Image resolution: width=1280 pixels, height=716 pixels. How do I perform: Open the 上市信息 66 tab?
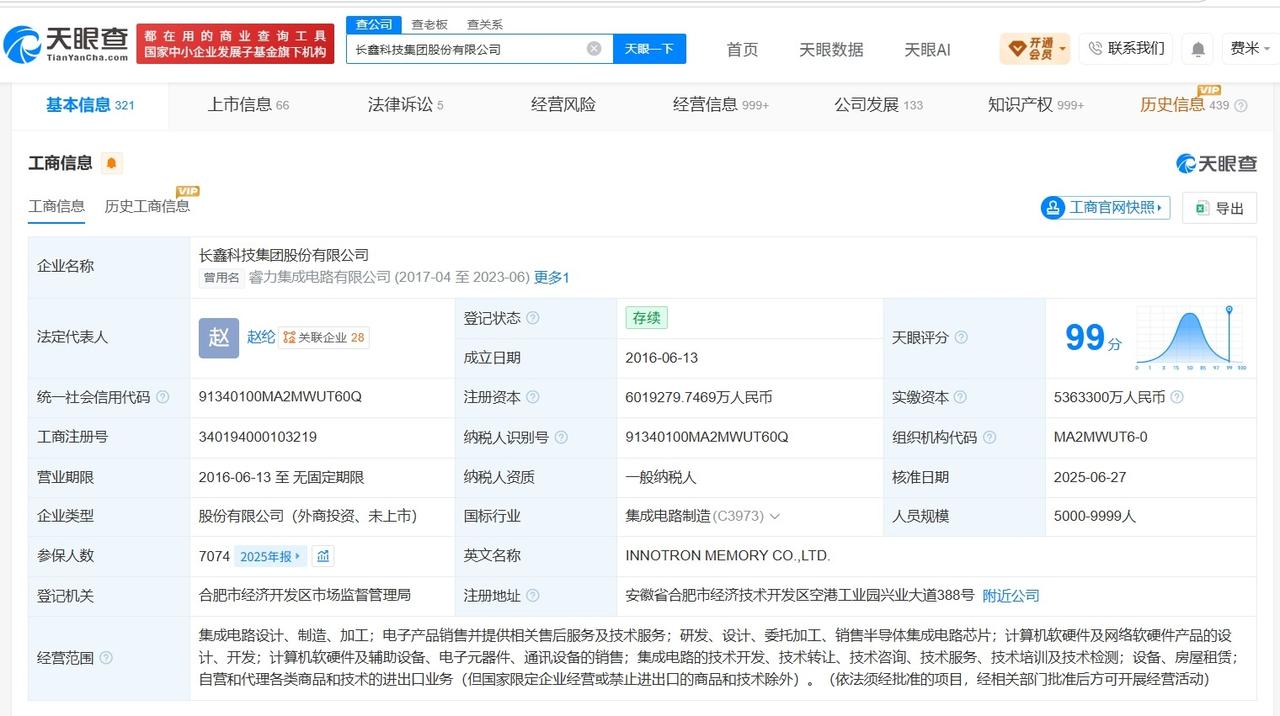pyautogui.click(x=248, y=105)
